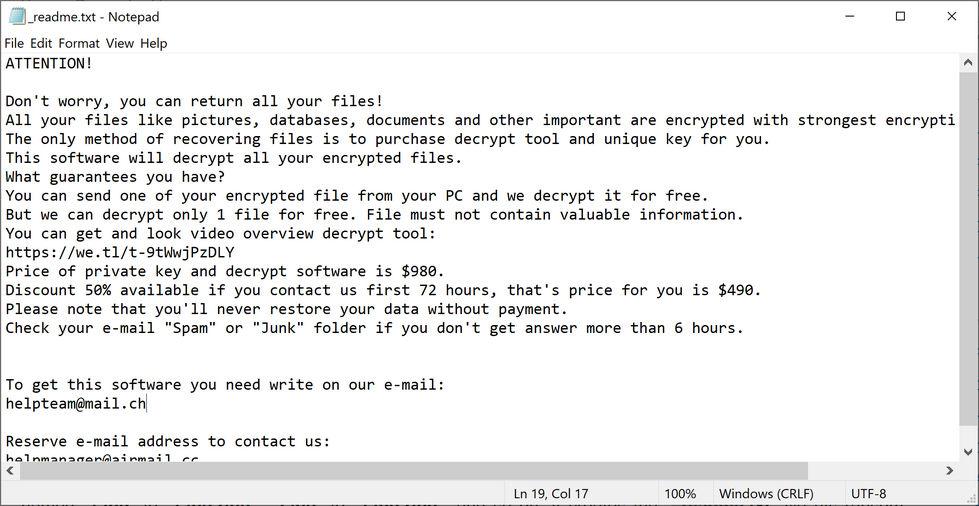This screenshot has height=506, width=979.
Task: Click the Notepad icon in title bar
Action: (16, 16)
